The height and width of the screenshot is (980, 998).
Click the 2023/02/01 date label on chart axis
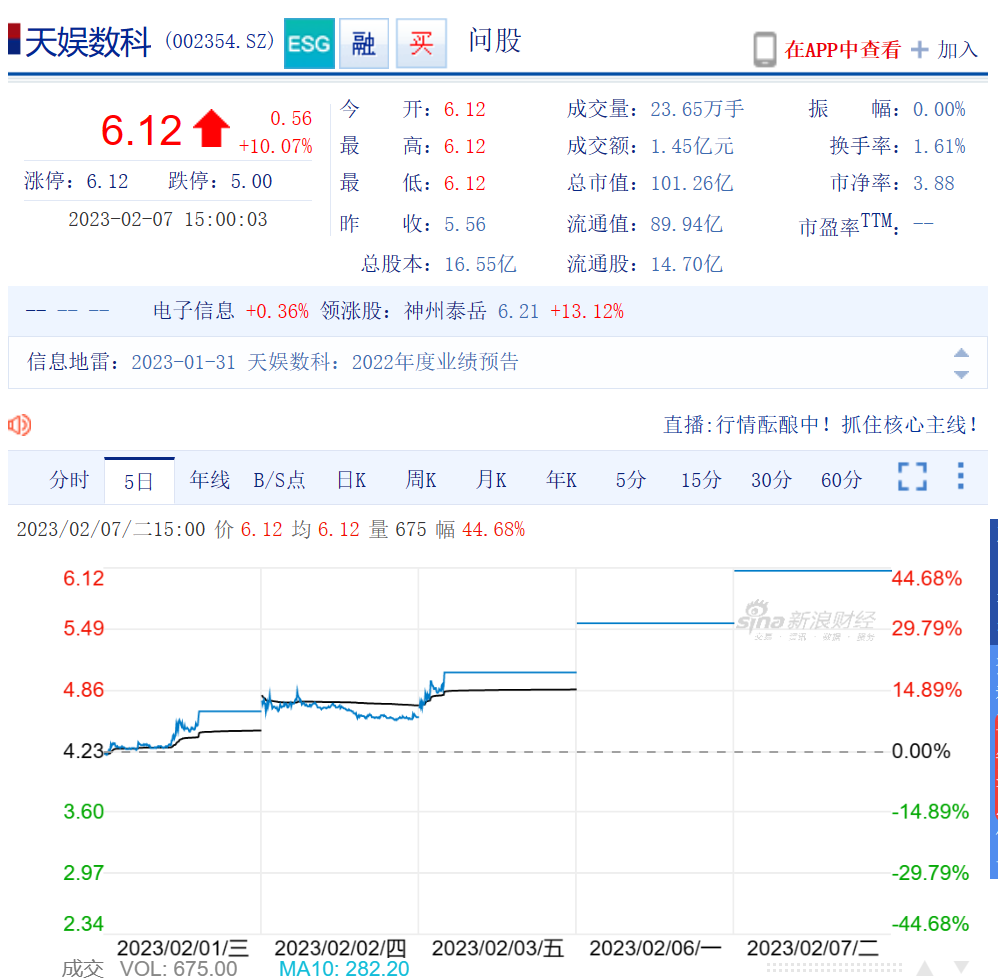pyautogui.click(x=183, y=948)
